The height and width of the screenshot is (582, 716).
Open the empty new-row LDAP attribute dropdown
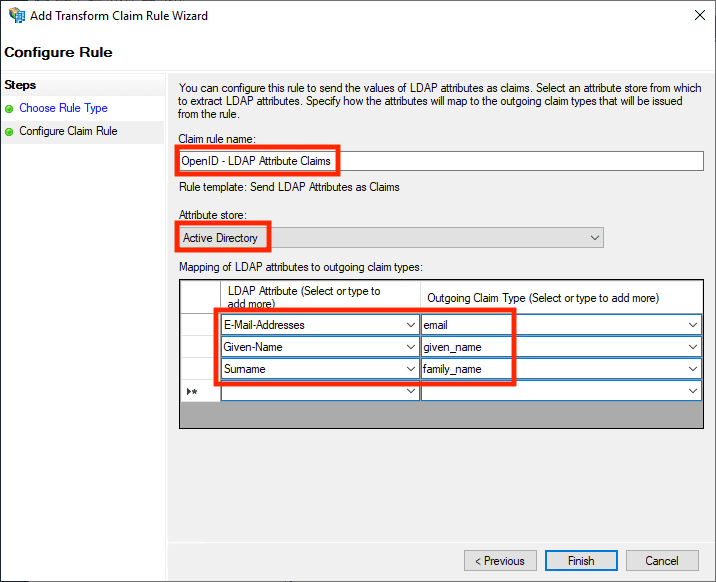click(411, 391)
